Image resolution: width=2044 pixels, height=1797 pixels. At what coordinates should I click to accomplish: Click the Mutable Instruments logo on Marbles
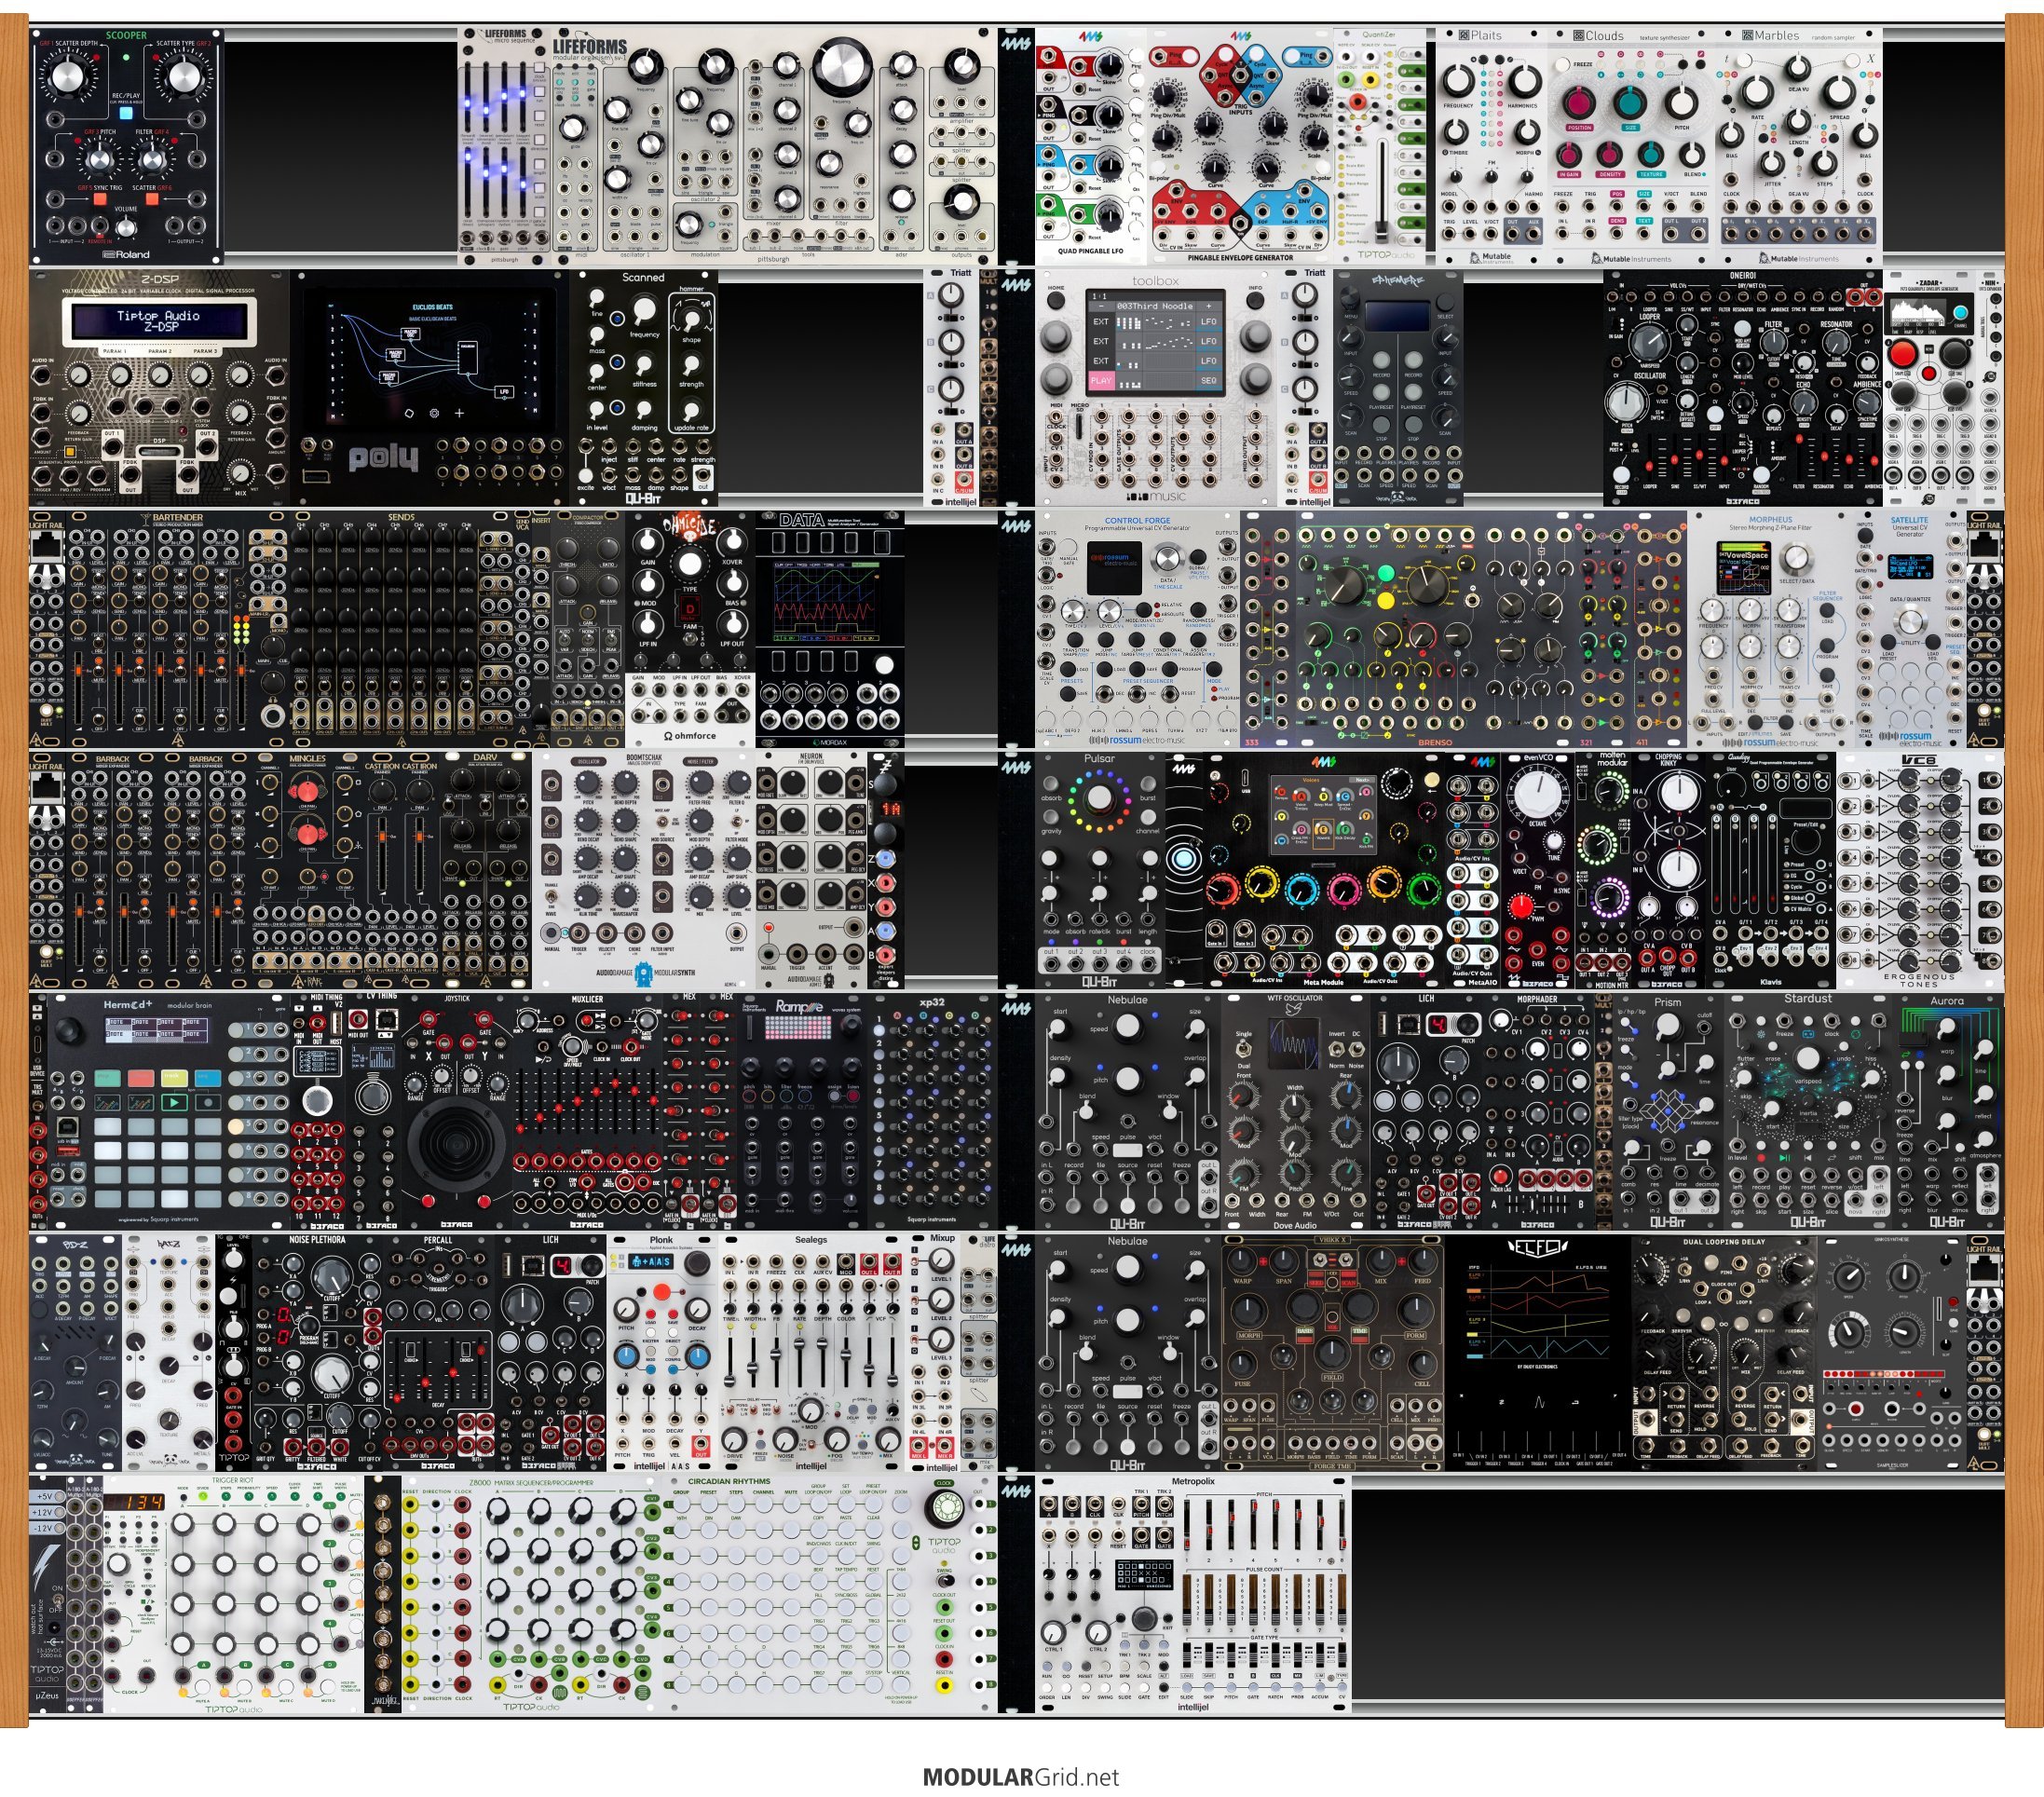click(1799, 258)
